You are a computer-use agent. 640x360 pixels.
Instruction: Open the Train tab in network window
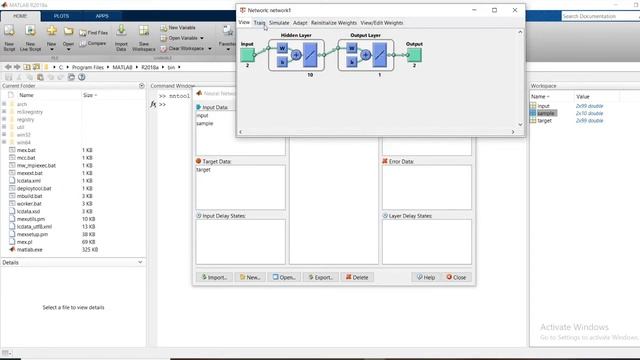pos(260,23)
